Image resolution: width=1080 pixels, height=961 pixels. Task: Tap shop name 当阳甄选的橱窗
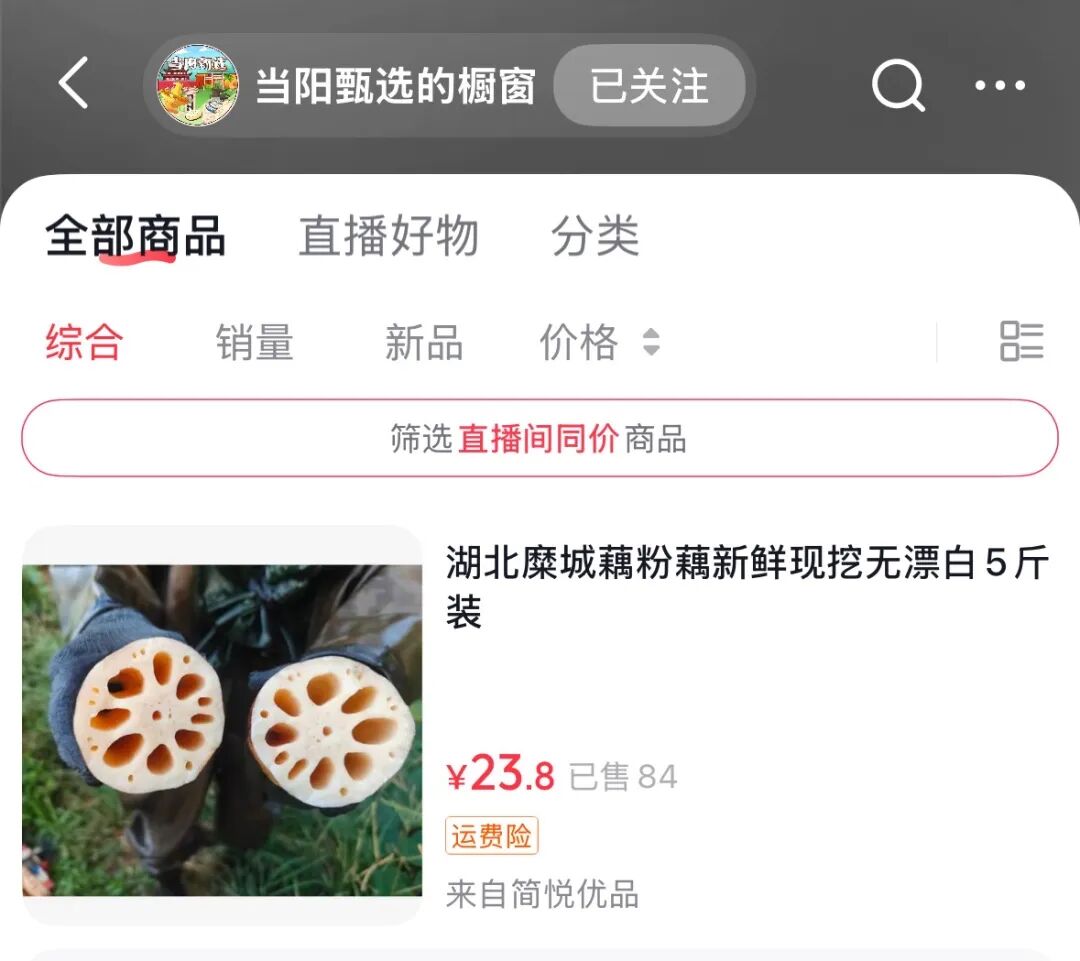point(395,86)
